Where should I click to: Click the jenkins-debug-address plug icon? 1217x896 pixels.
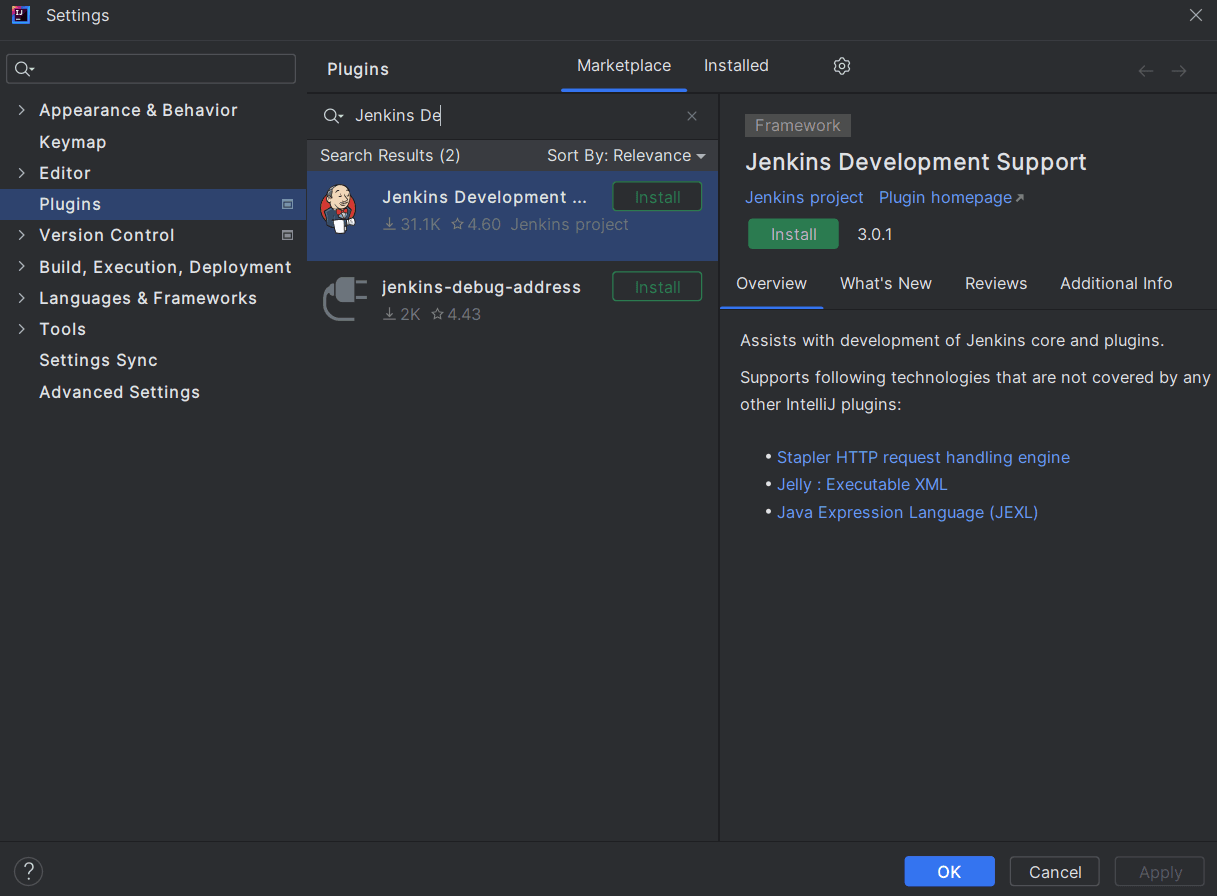(x=345, y=299)
